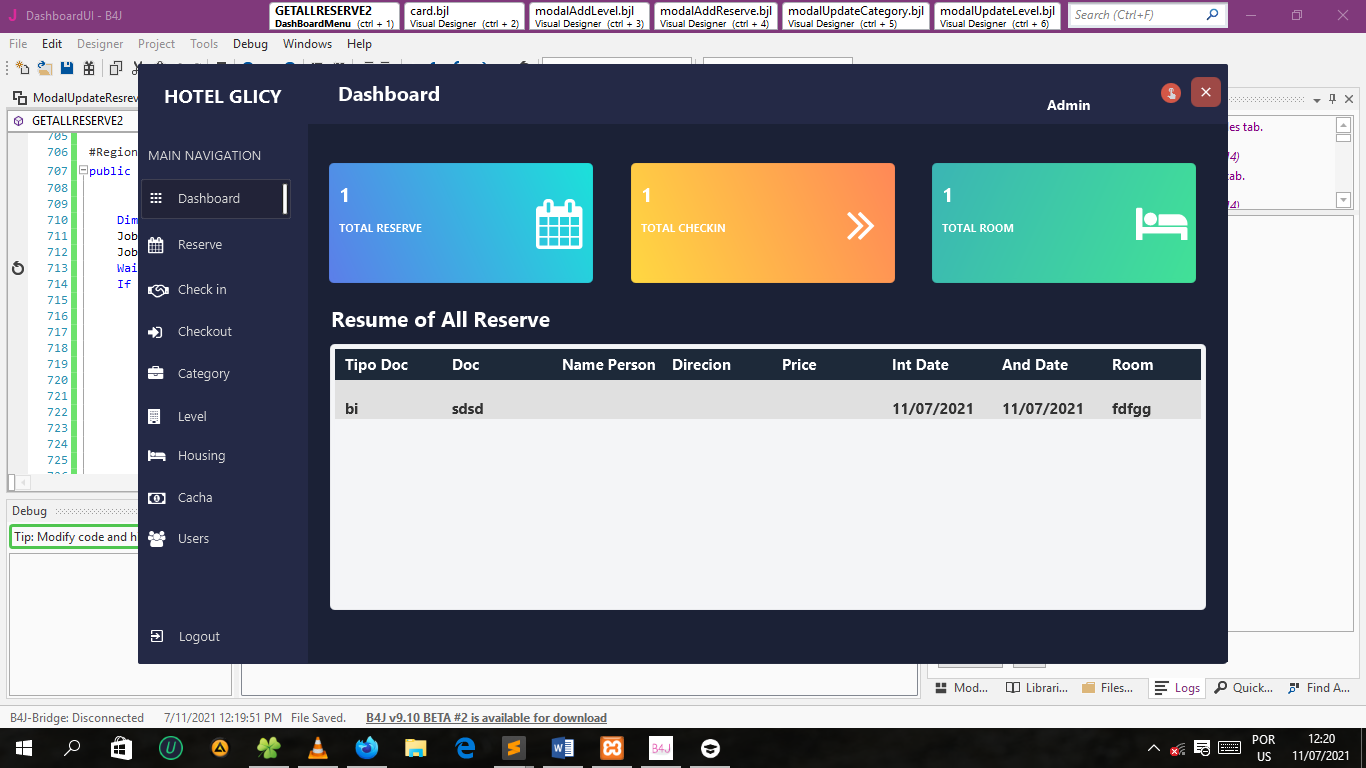The image size is (1366, 768).
Task: Open VLC media player from taskbar
Action: [318, 748]
